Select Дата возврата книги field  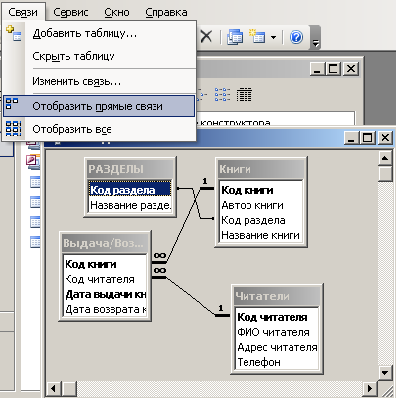105,309
